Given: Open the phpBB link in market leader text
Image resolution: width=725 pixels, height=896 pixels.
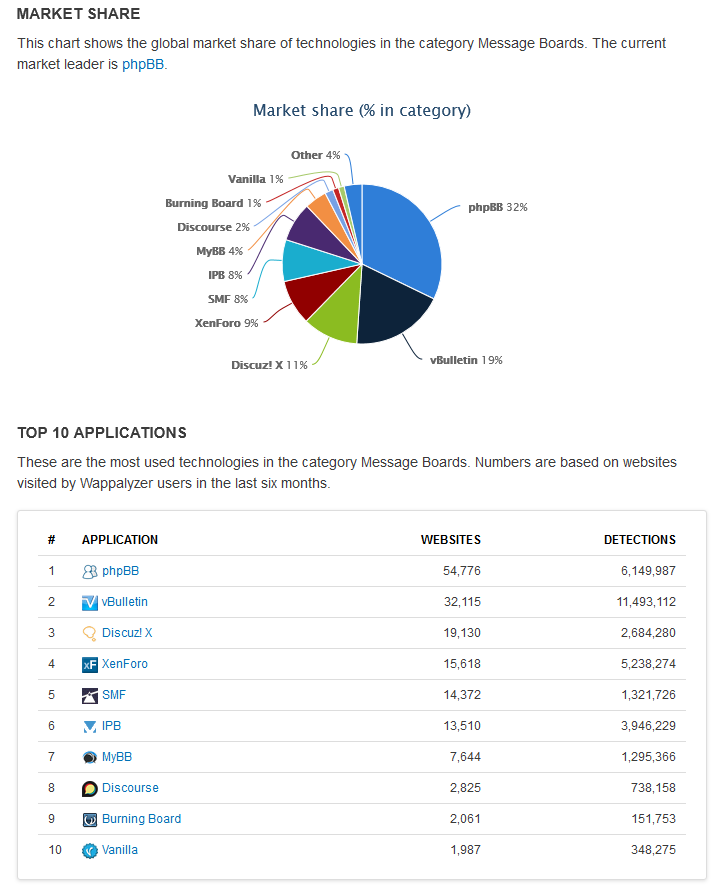Looking at the screenshot, I should click(x=143, y=64).
